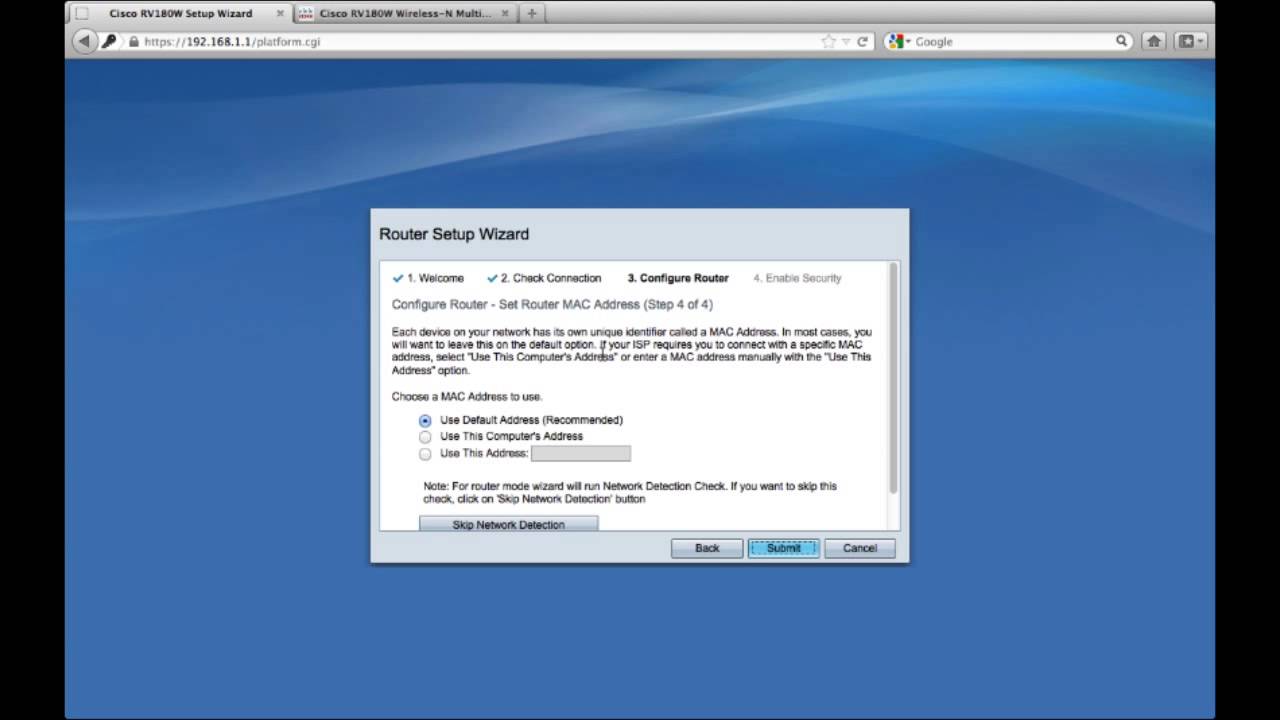Go back with the browser back arrow
The height and width of the screenshot is (720, 1280).
(84, 41)
